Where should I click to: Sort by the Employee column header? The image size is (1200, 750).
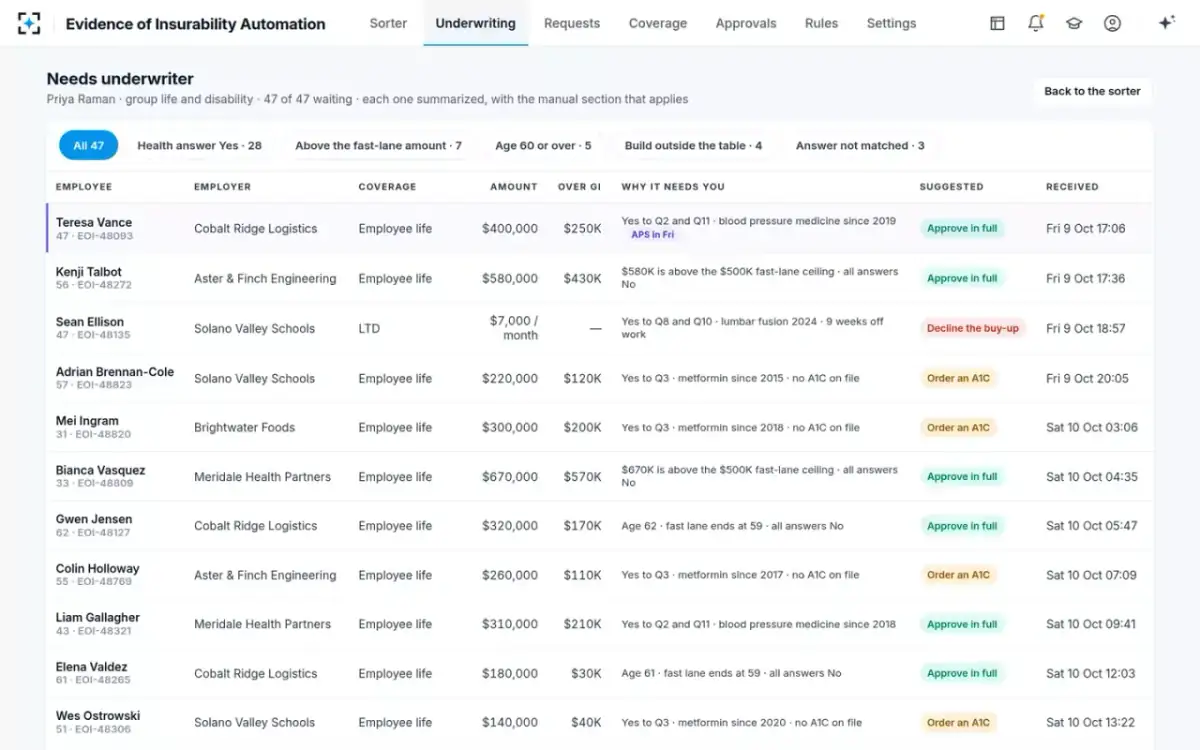coord(84,187)
